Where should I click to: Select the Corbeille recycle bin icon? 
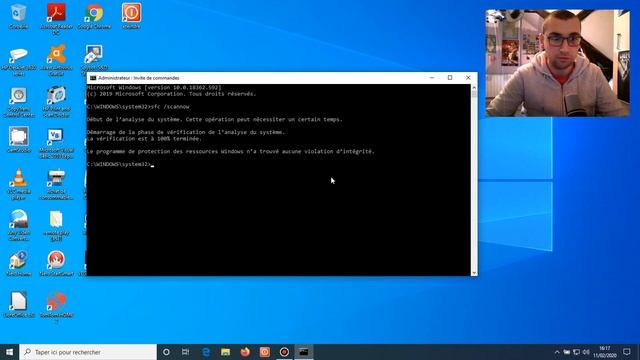pyautogui.click(x=18, y=16)
